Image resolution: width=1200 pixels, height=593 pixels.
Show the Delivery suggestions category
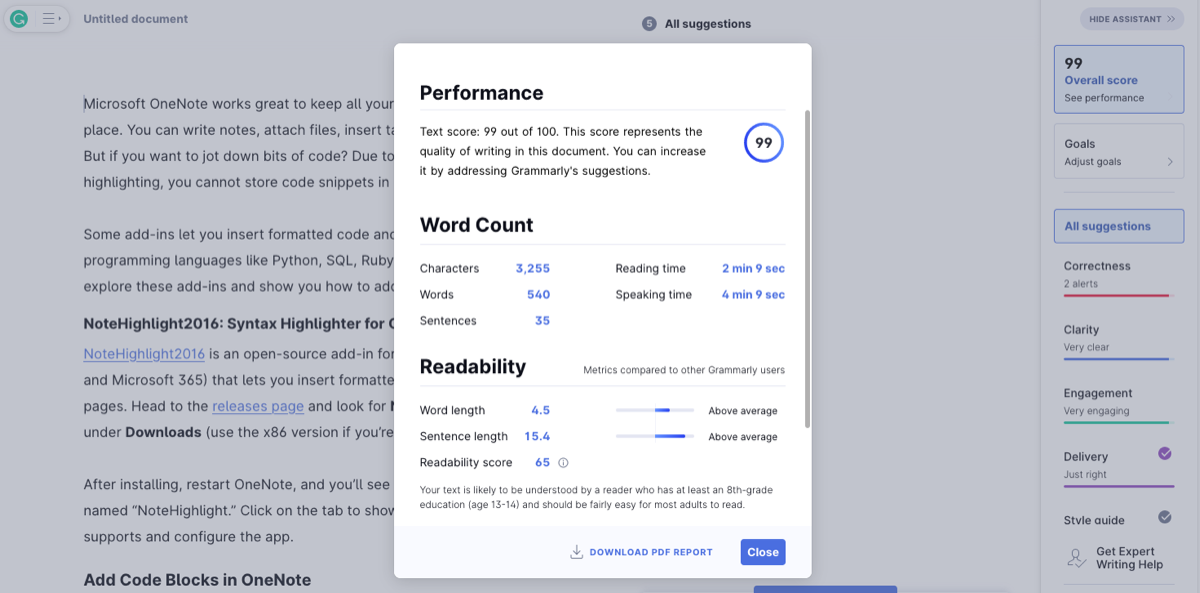click(x=1117, y=467)
